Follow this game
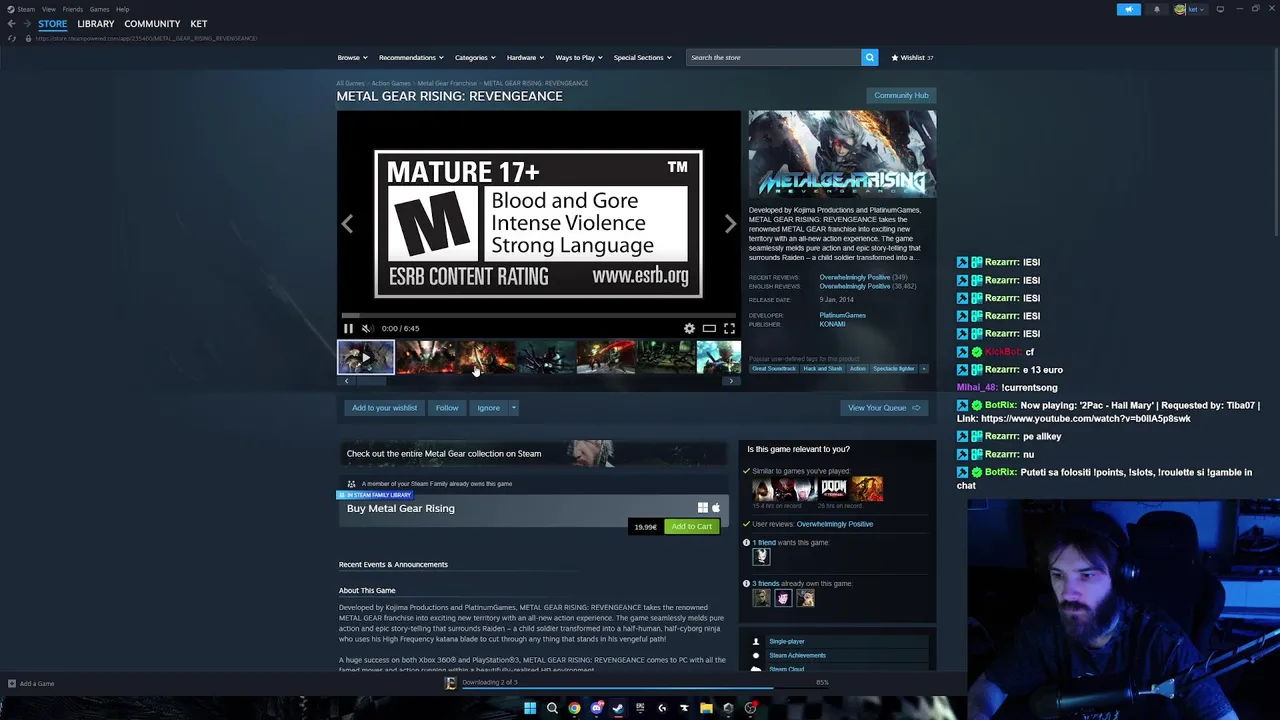 point(447,408)
